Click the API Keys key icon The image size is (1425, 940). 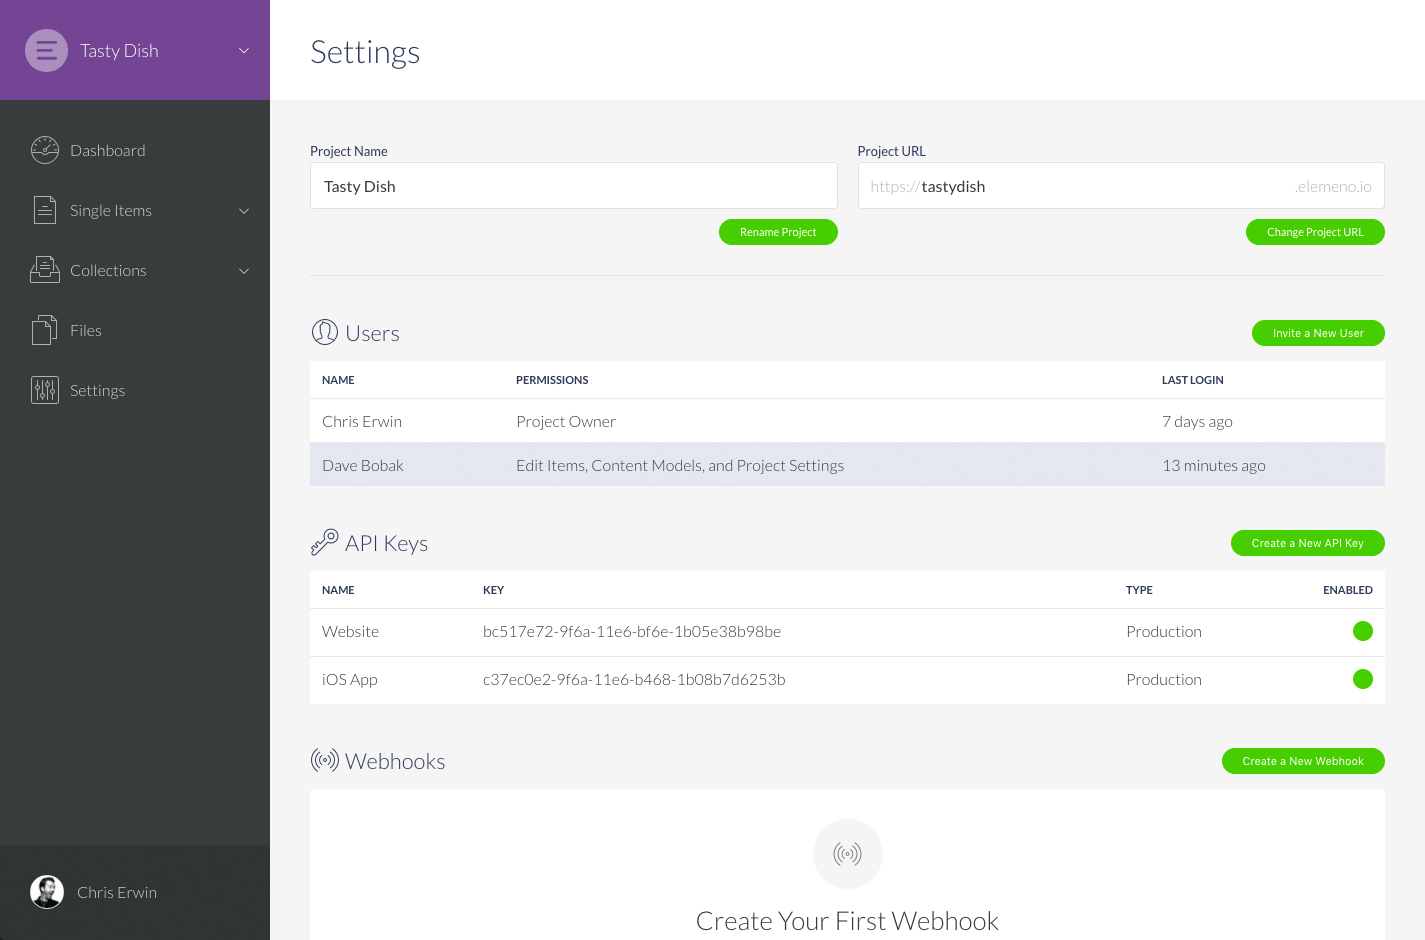click(325, 542)
